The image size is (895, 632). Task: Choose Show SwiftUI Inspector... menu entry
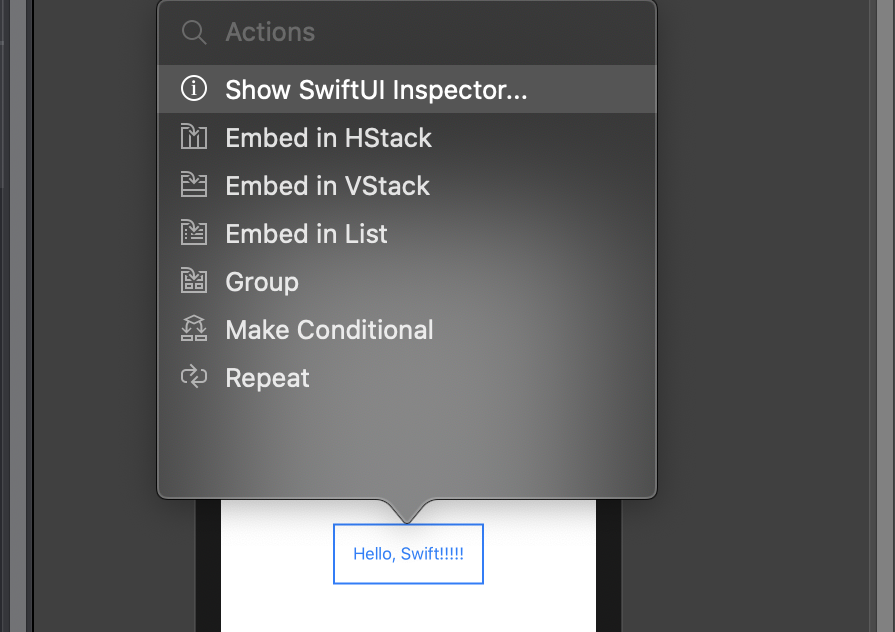pos(376,90)
